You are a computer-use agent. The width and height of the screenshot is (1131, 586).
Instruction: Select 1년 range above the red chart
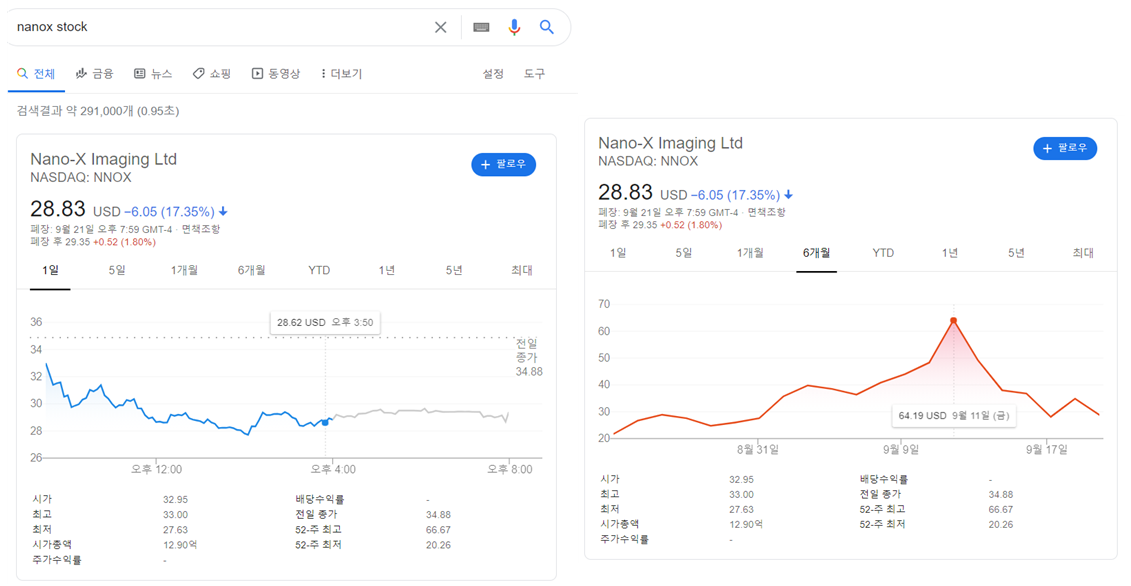(950, 253)
